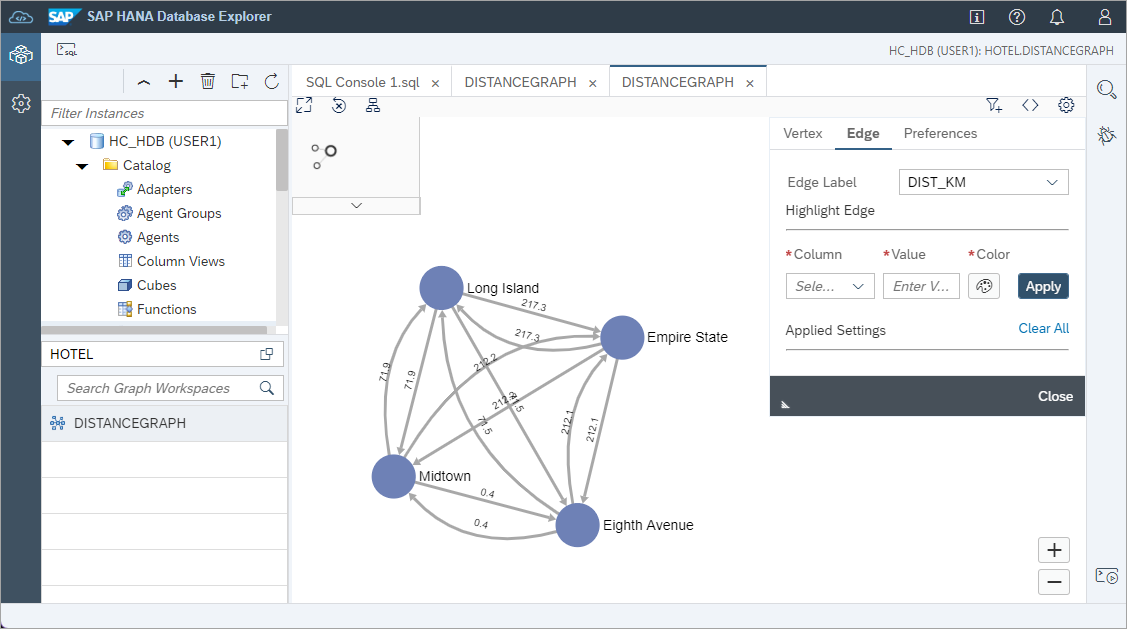The image size is (1127, 629).
Task: Open a new SQL console
Action: [67, 50]
